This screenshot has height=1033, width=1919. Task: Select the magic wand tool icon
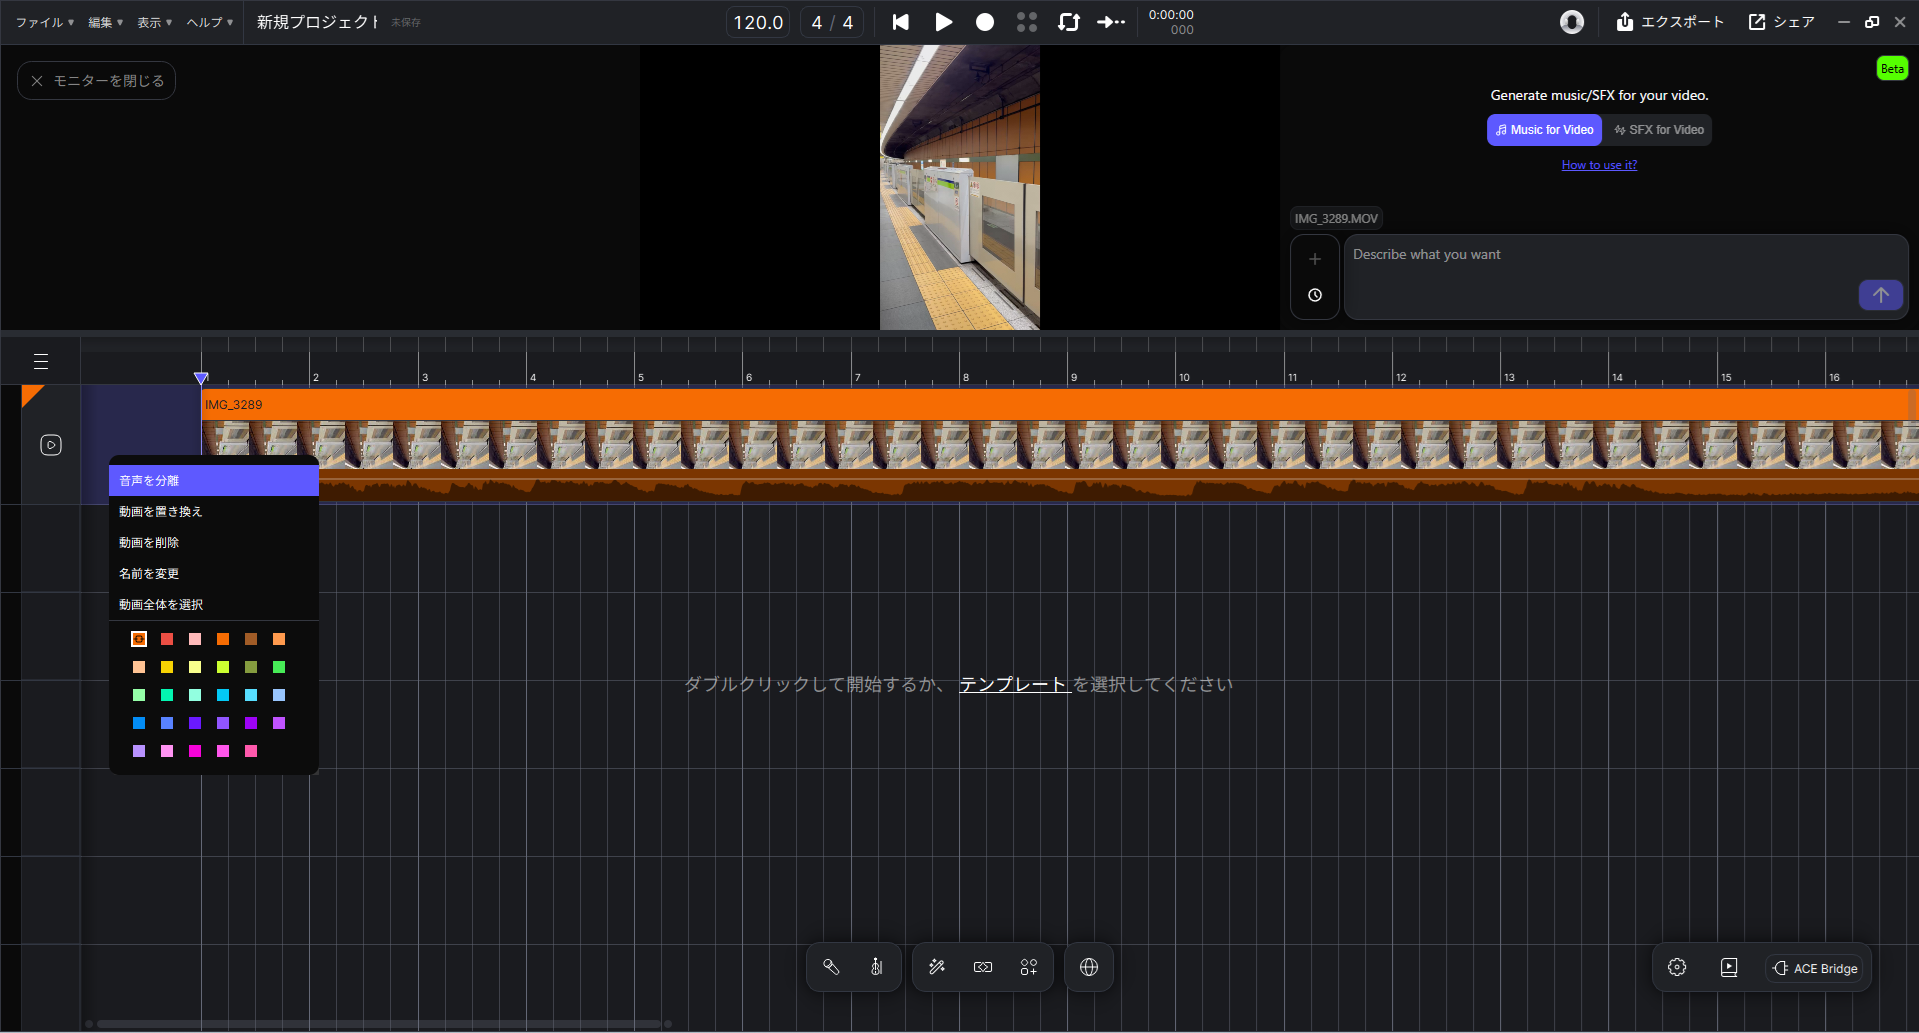937,967
